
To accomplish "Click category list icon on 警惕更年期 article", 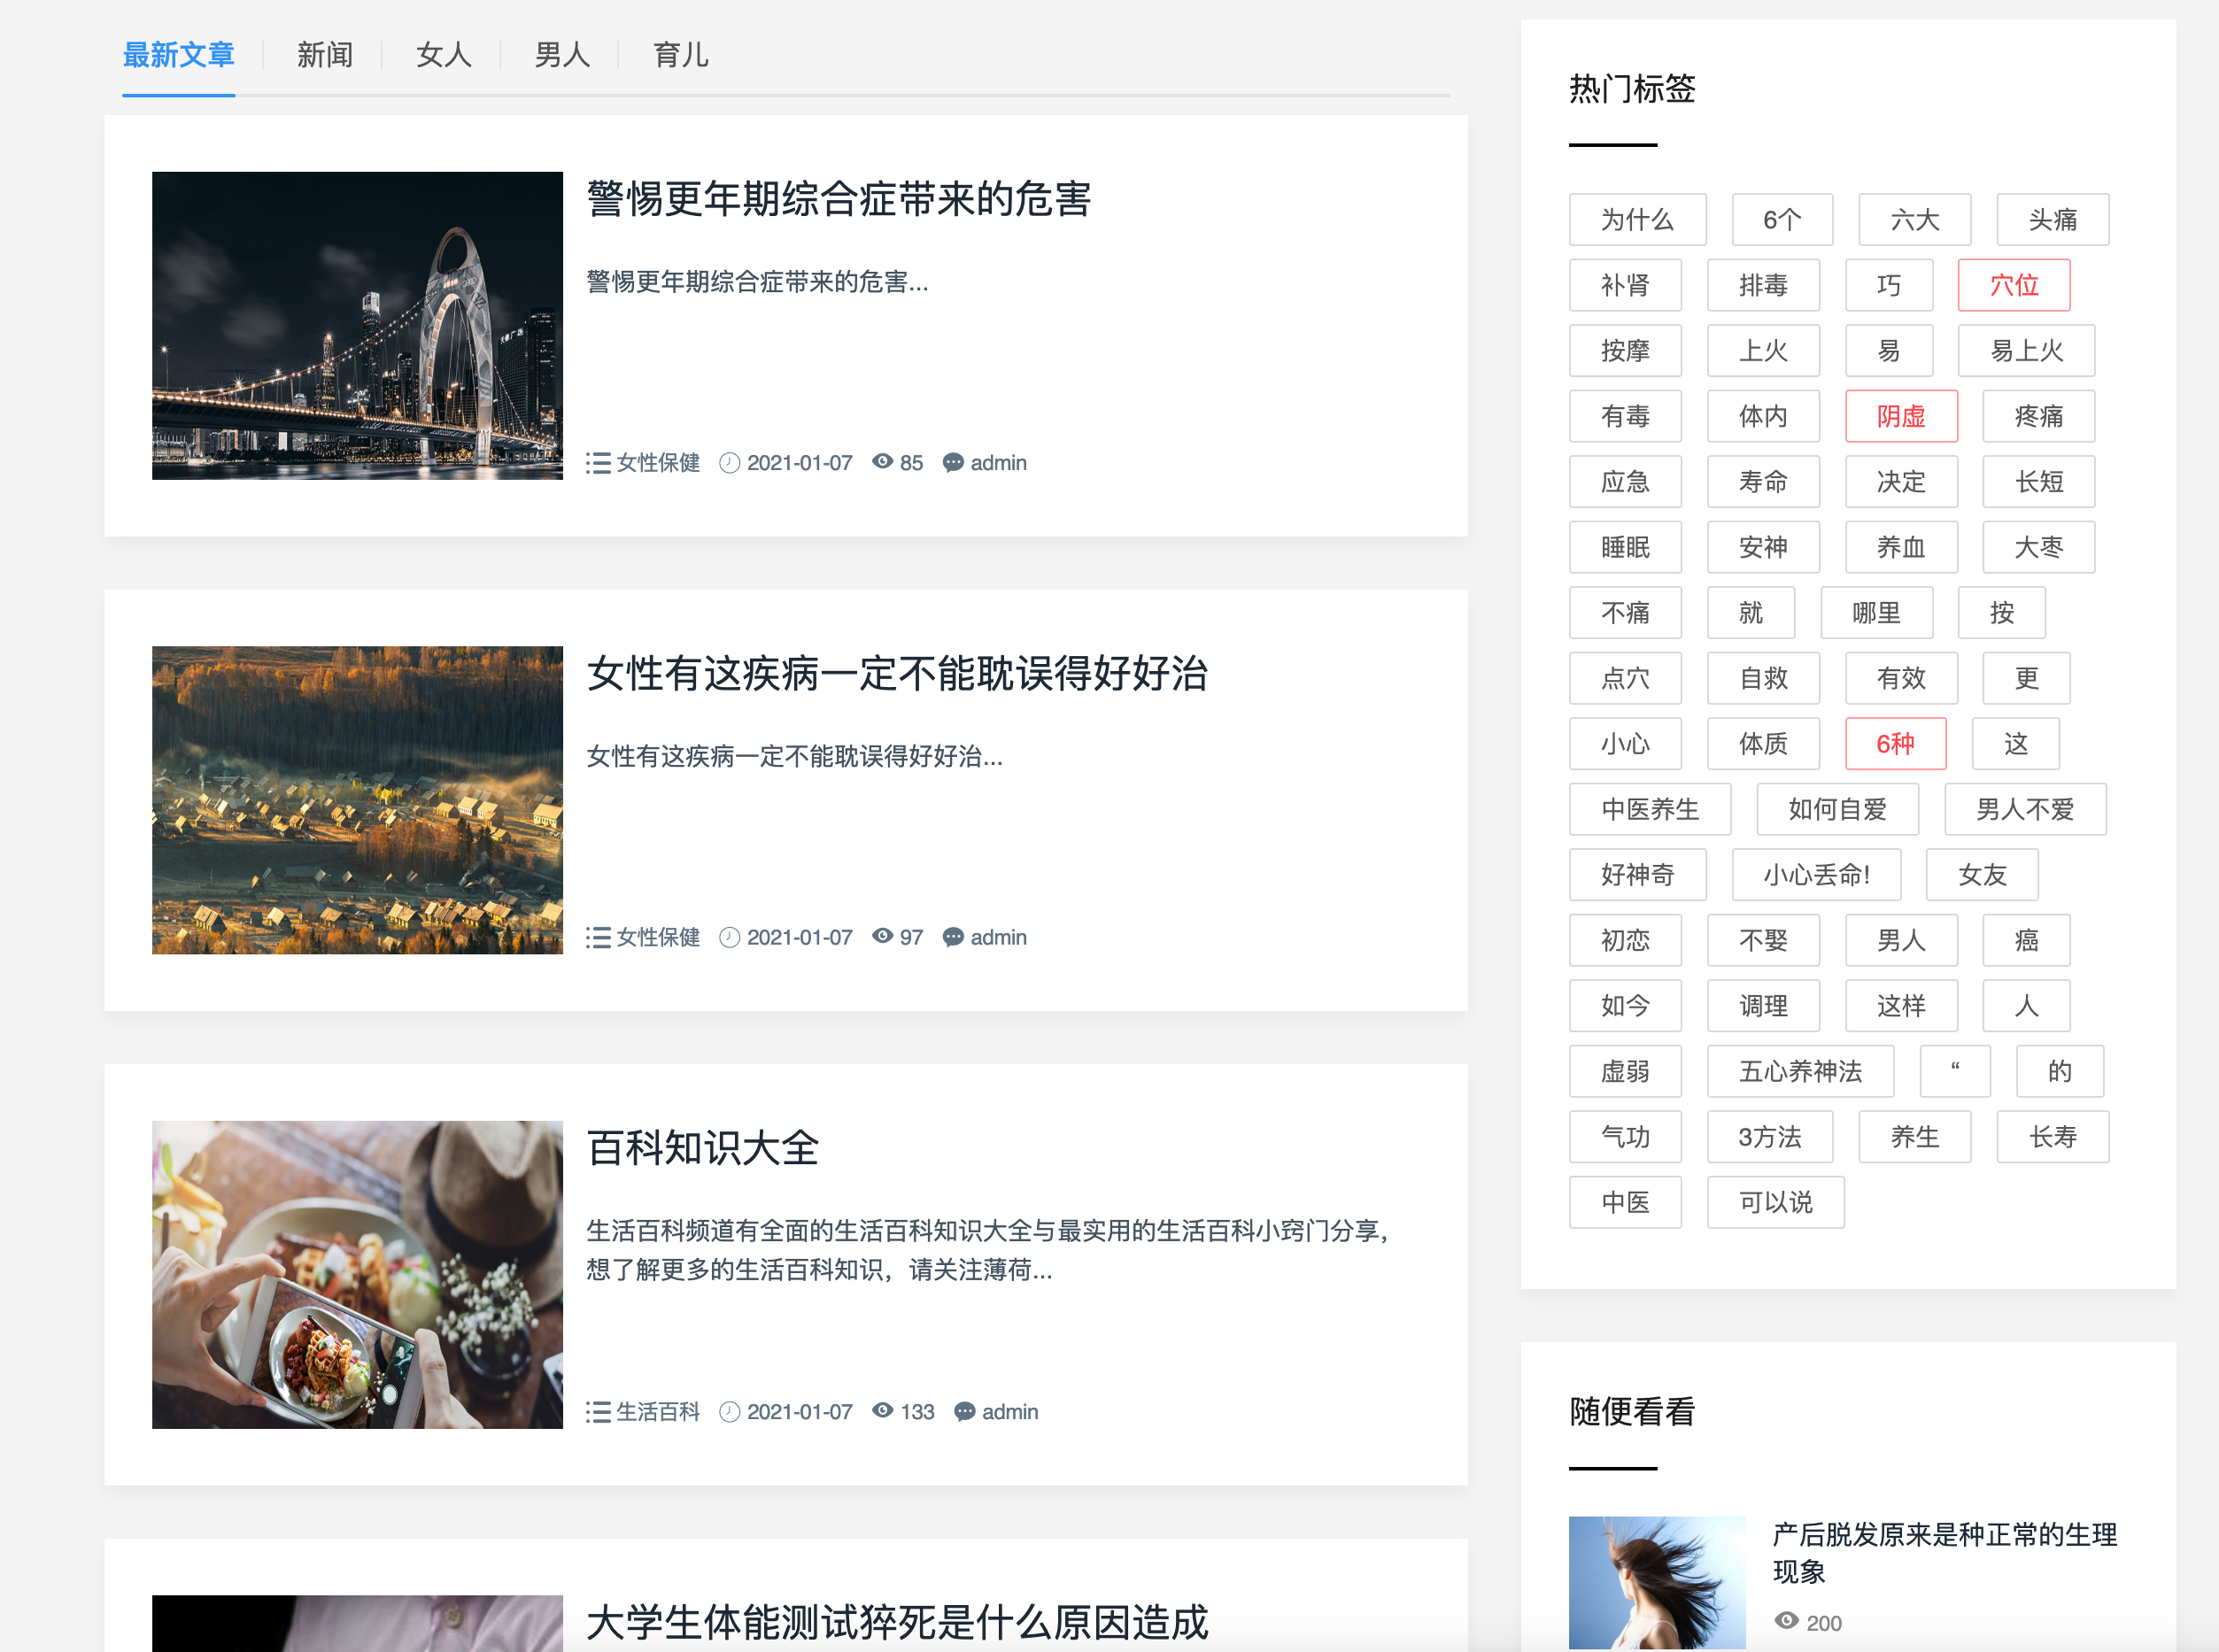I will (x=598, y=463).
